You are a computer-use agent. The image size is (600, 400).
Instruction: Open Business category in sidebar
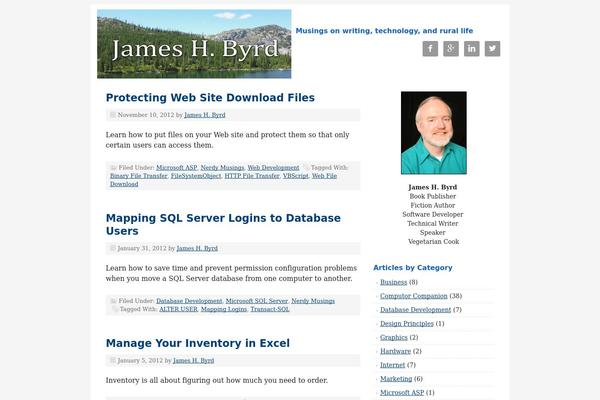[x=393, y=282]
